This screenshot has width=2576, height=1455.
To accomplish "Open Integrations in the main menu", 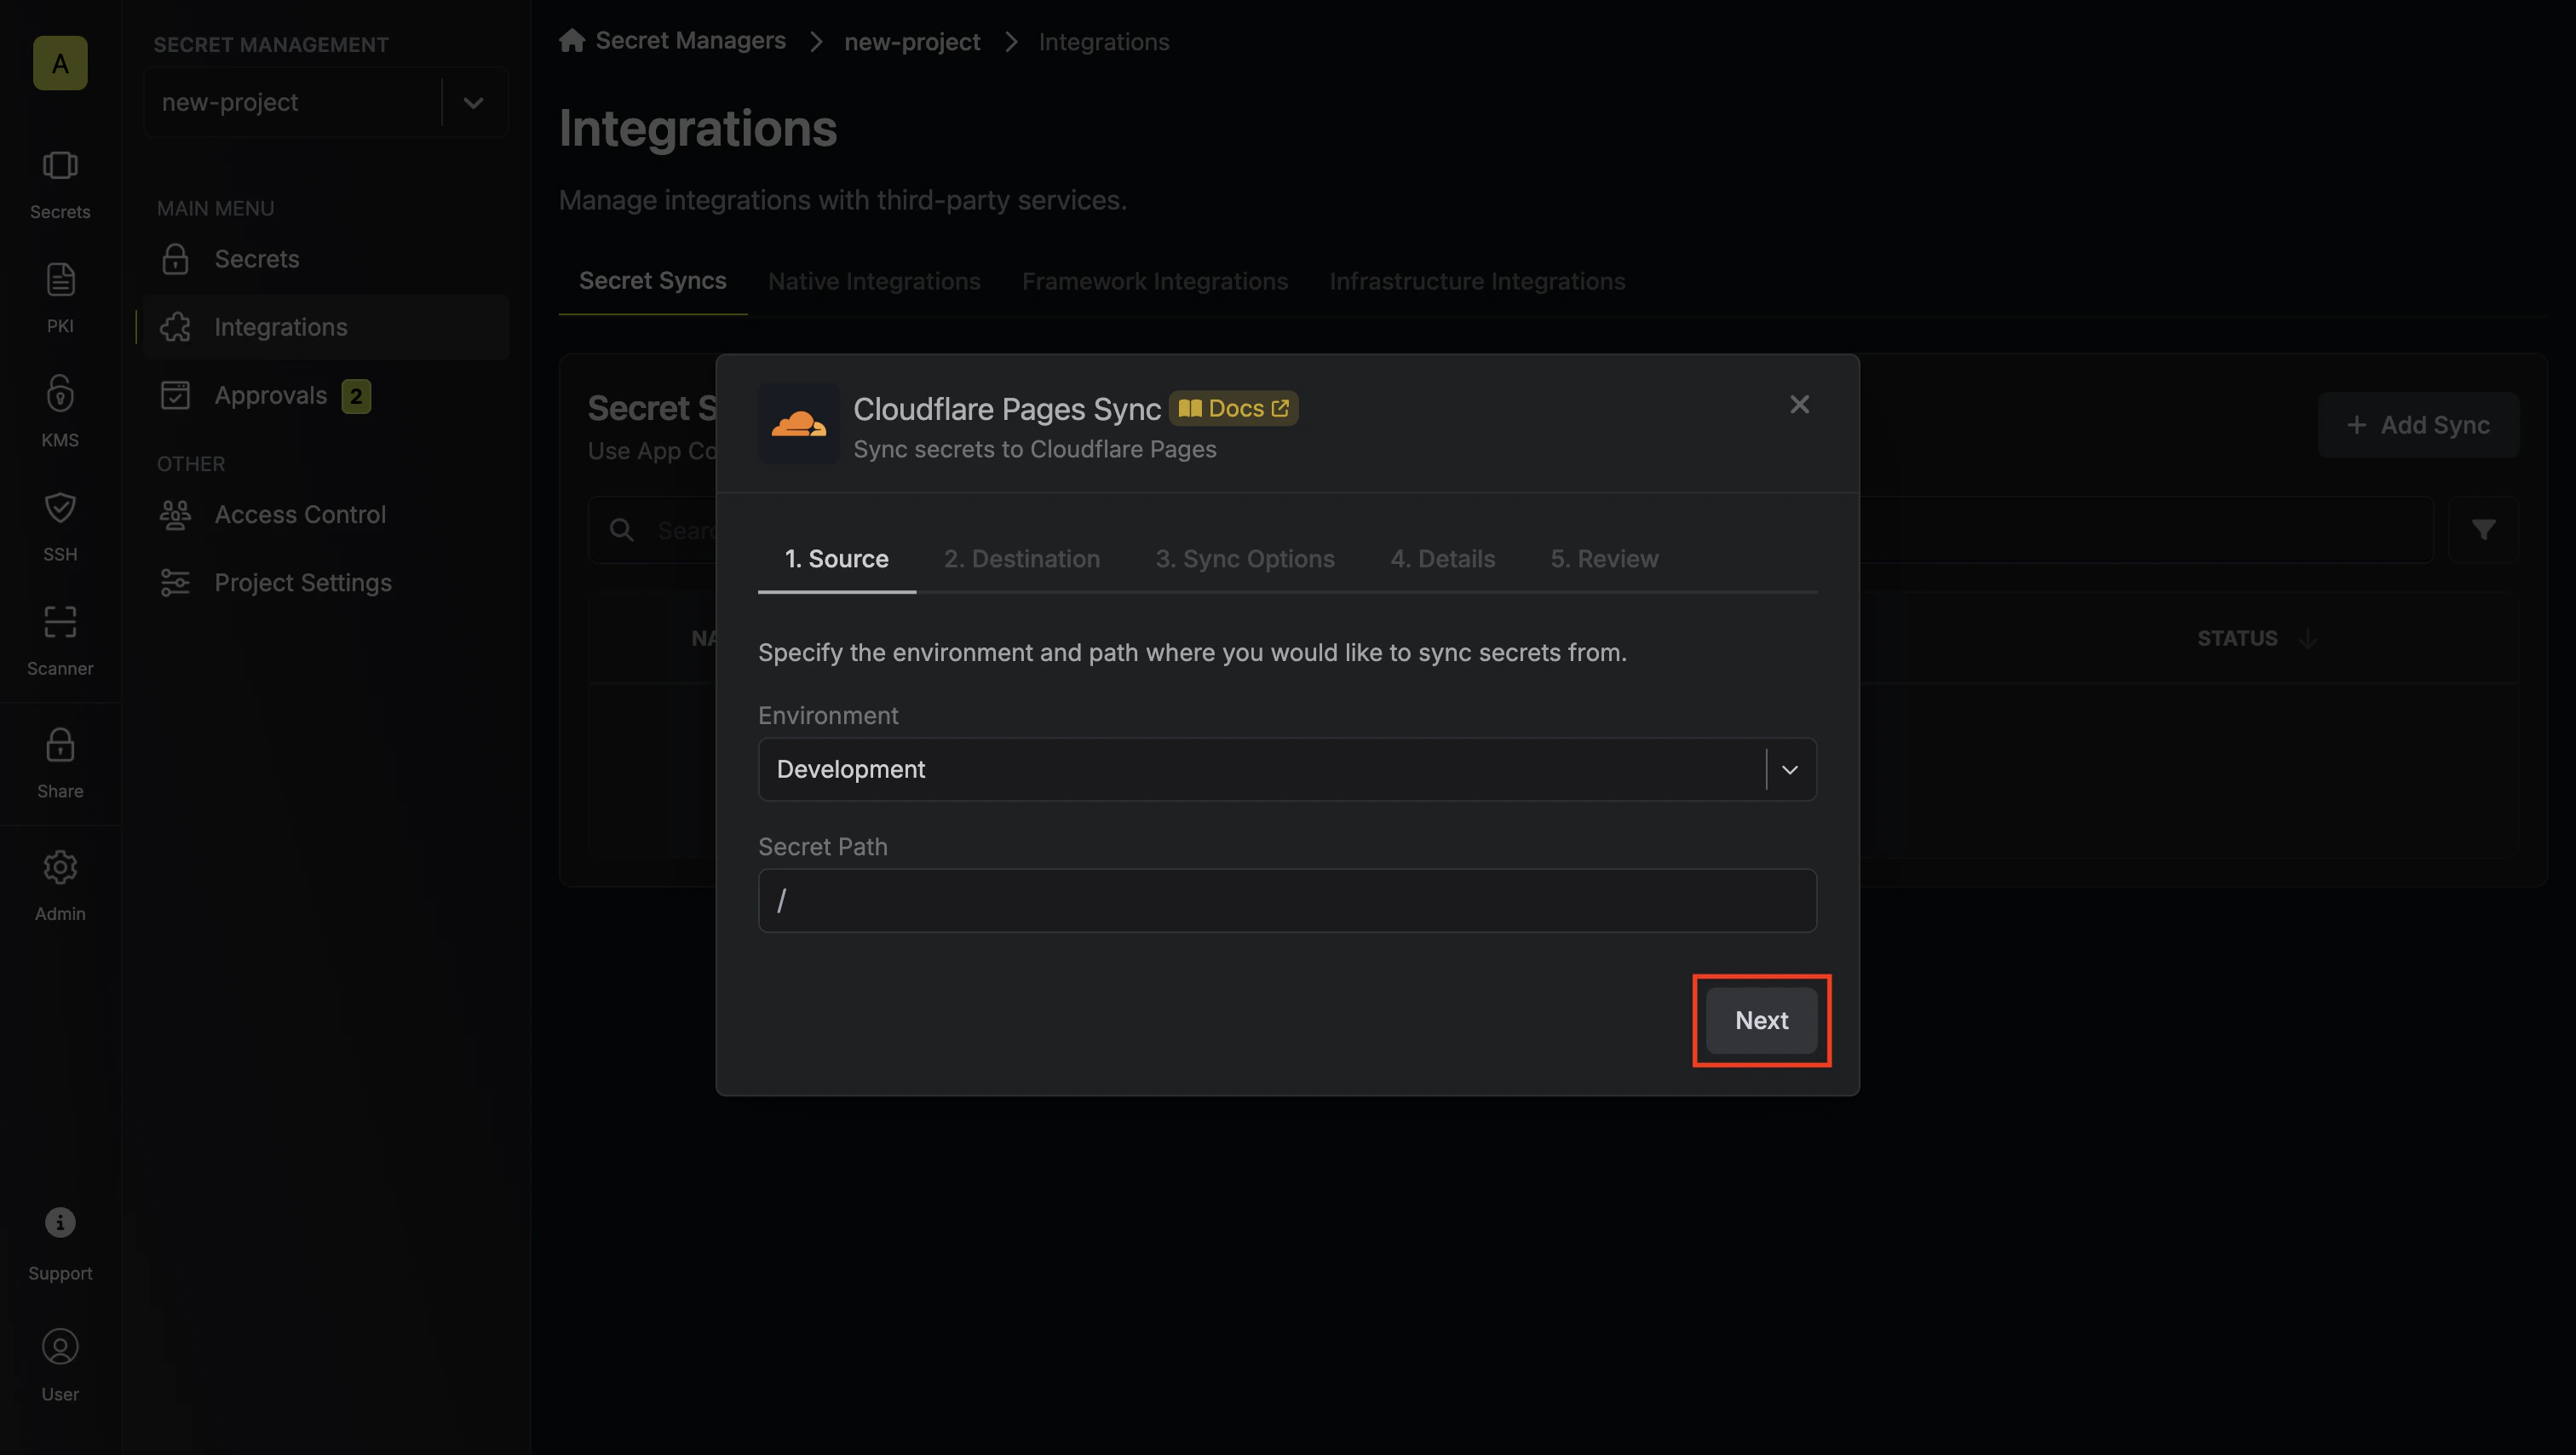I will coord(326,327).
